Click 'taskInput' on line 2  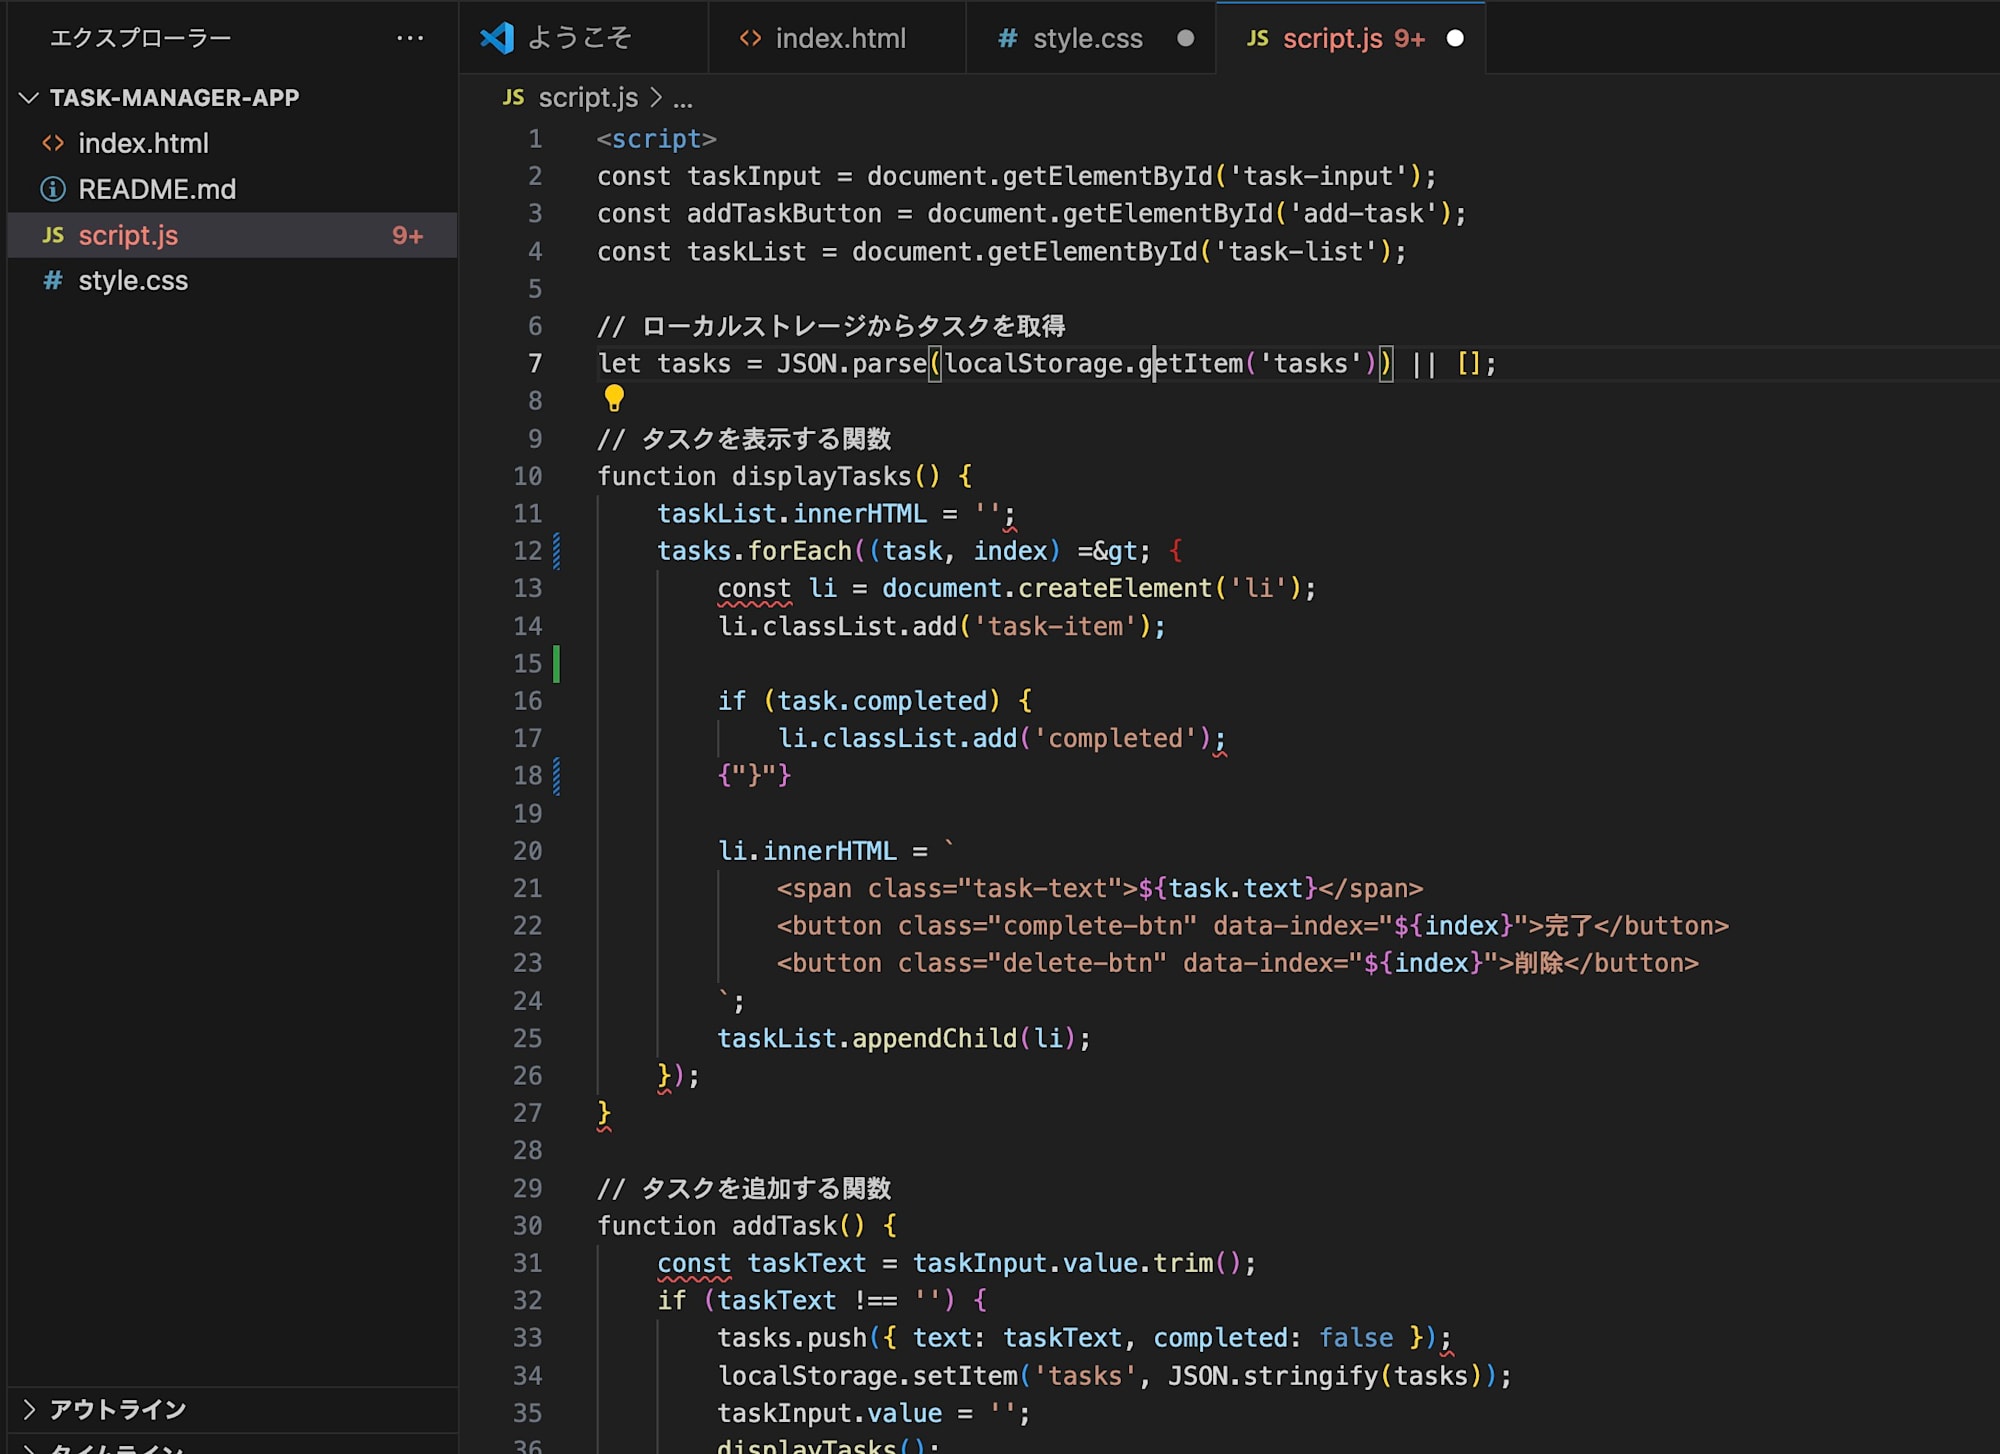[754, 176]
